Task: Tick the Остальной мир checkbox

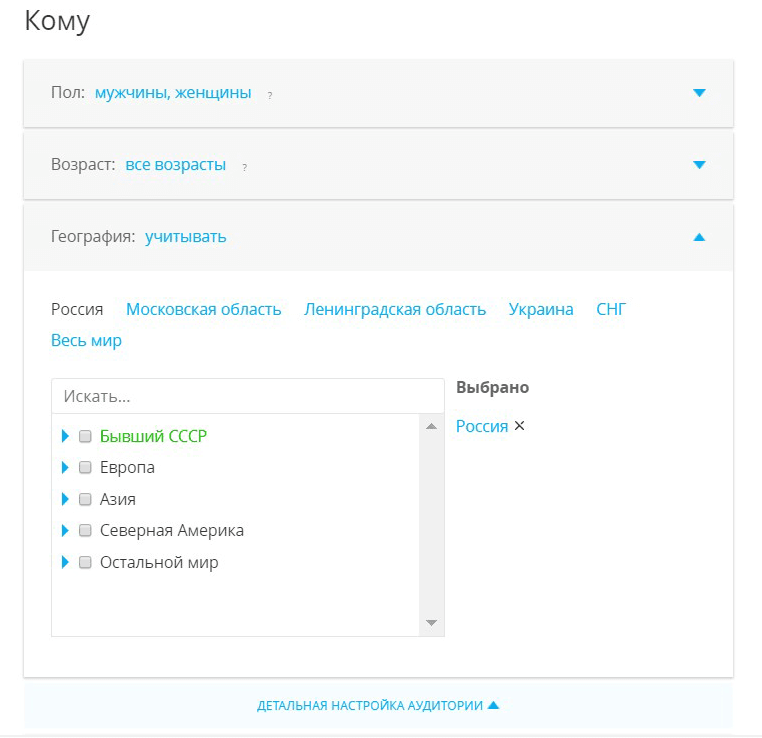Action: (x=85, y=562)
